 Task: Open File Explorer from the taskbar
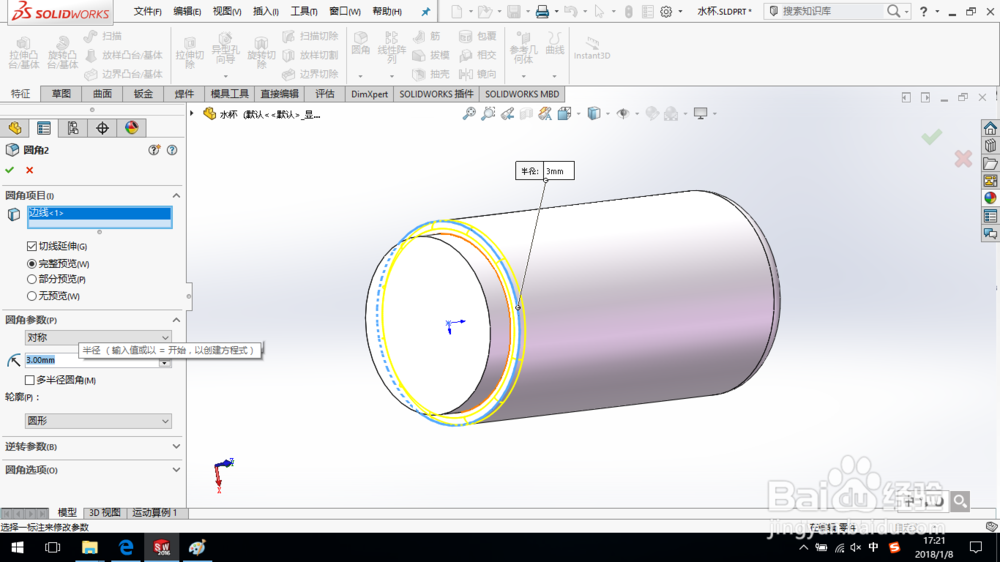coord(89,547)
